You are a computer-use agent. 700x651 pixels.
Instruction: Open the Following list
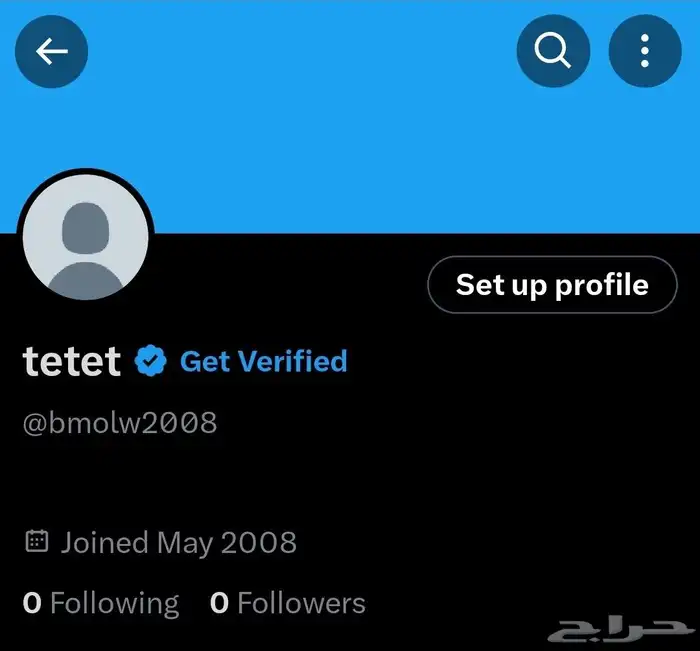(114, 603)
